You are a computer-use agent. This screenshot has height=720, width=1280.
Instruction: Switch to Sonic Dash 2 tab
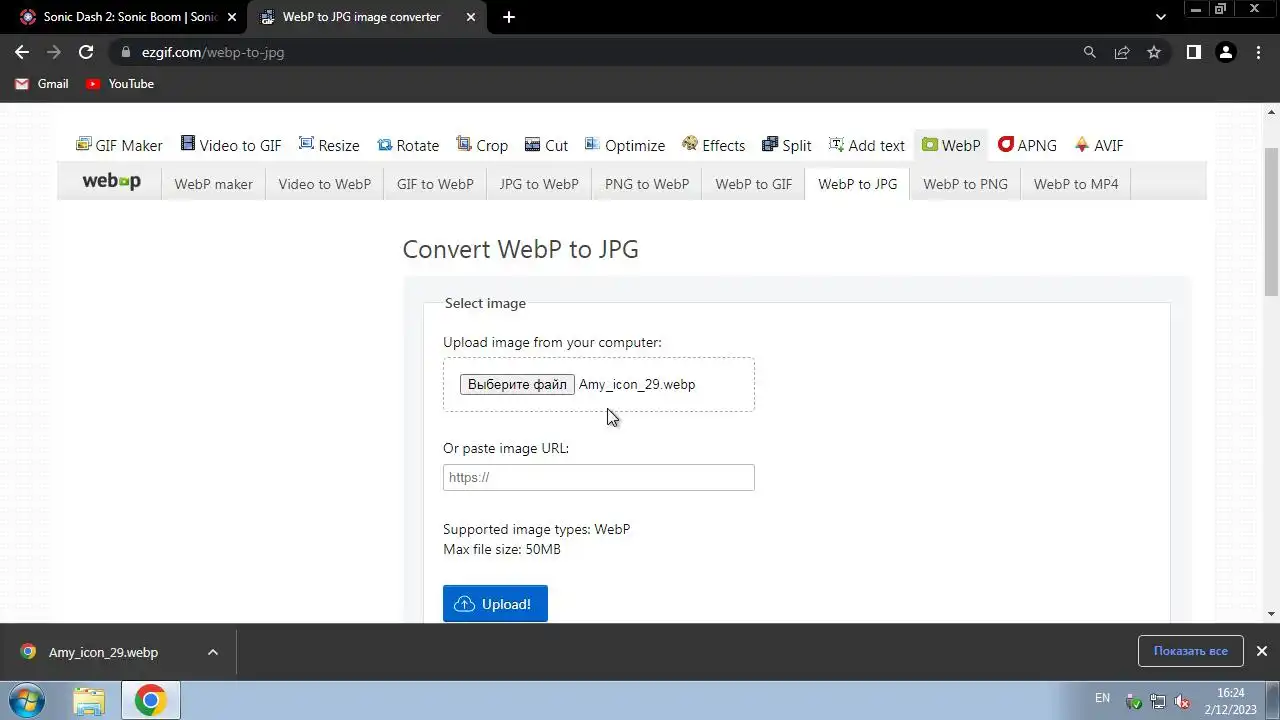[119, 17]
